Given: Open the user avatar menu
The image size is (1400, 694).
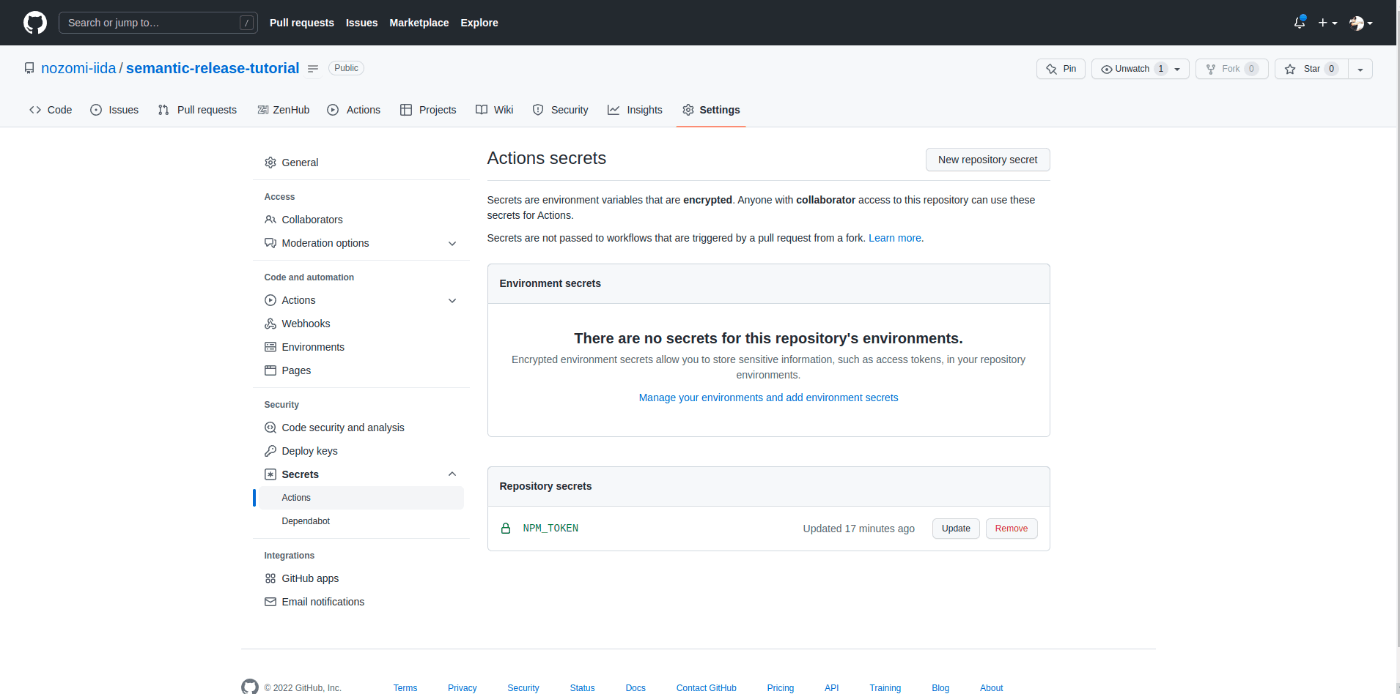Looking at the screenshot, I should click(1361, 22).
